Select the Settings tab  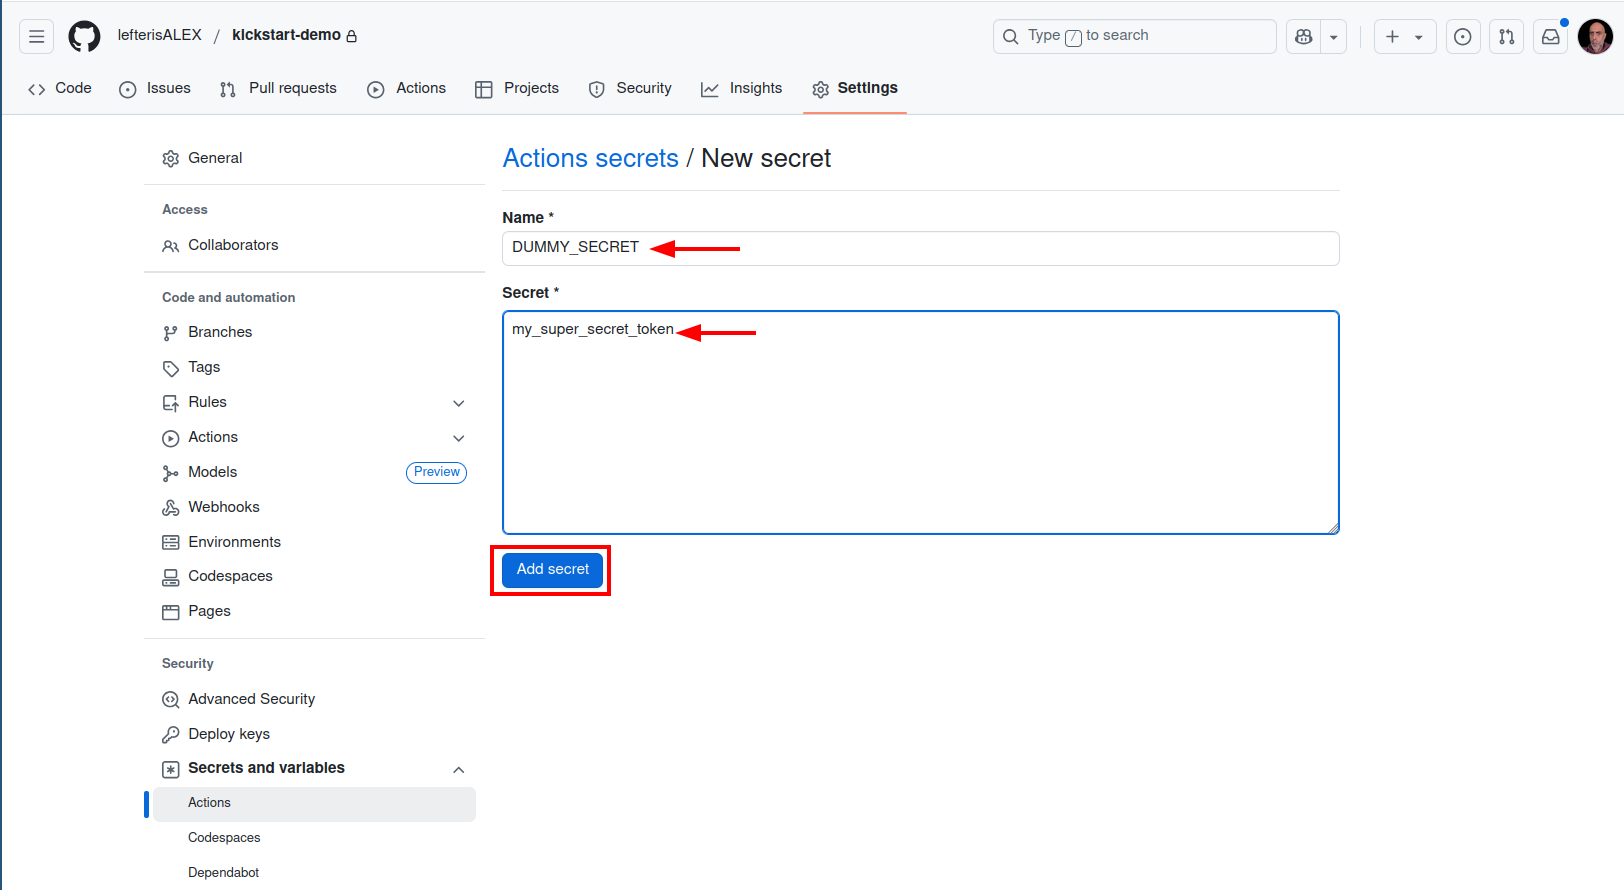click(855, 88)
